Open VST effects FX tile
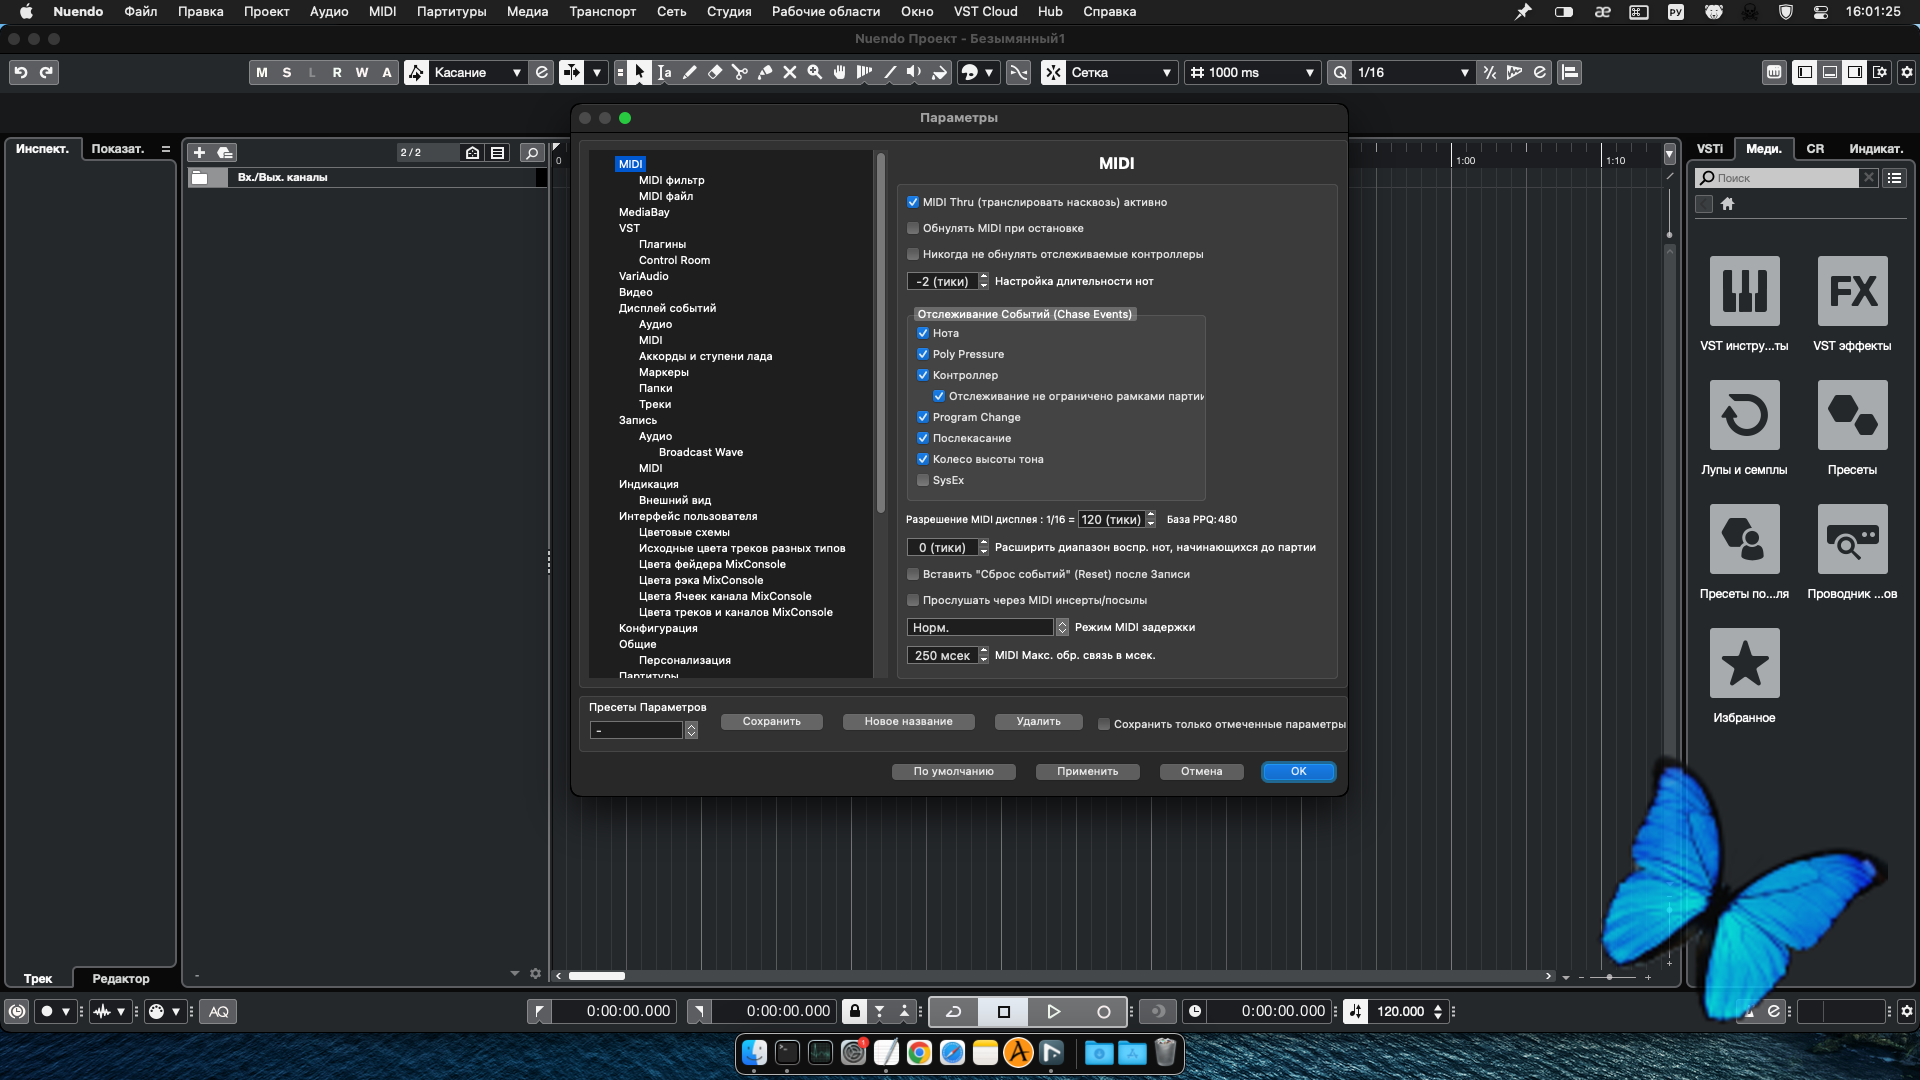Image resolution: width=1920 pixels, height=1080 pixels. coord(1852,291)
